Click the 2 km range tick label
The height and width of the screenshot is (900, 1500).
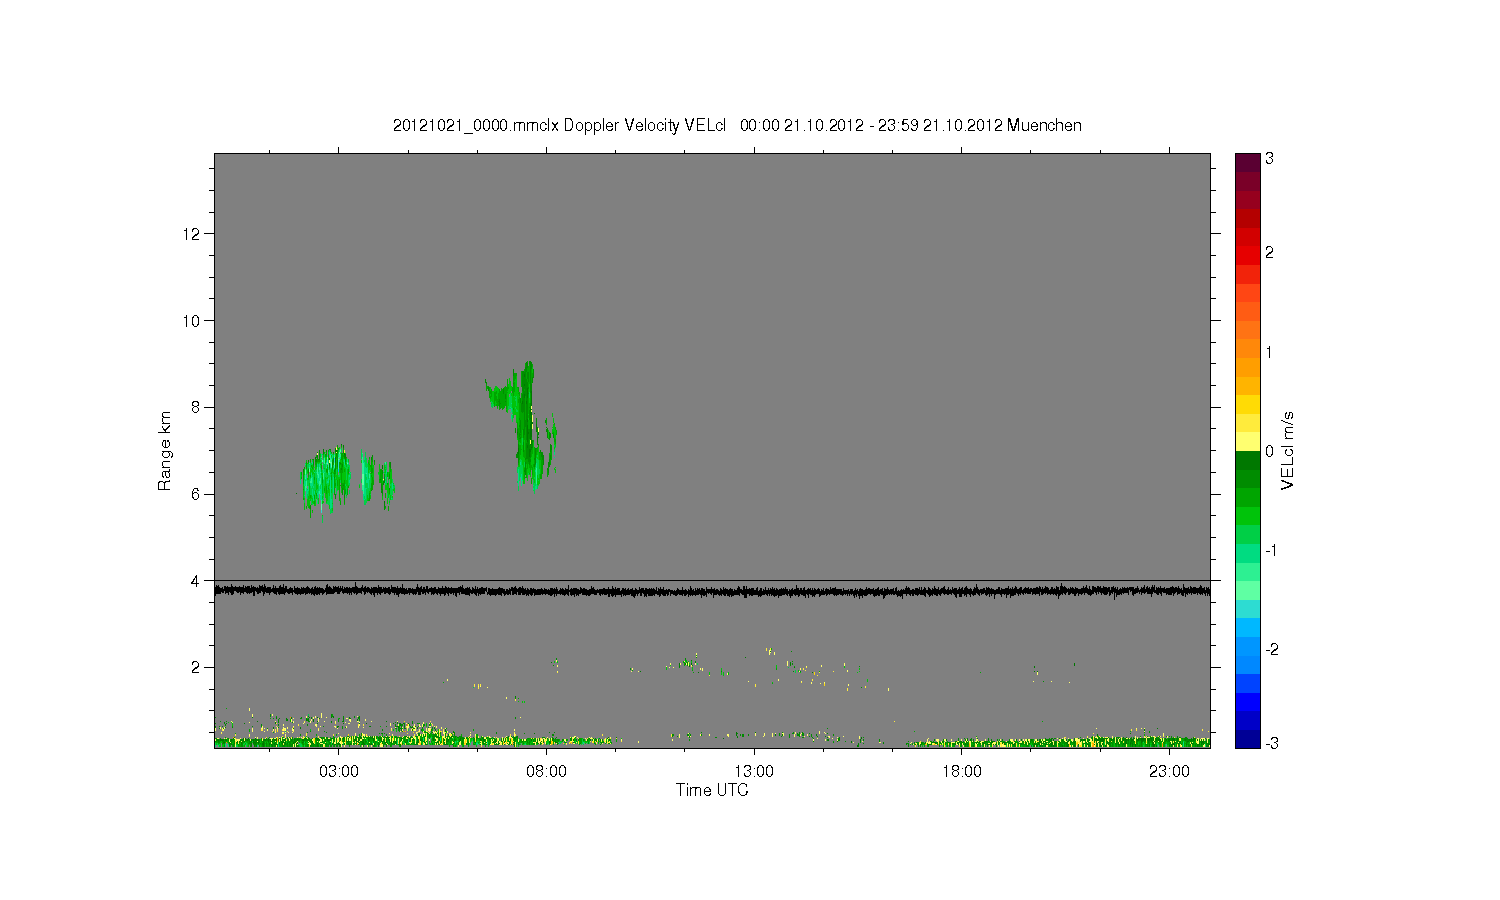click(x=197, y=667)
